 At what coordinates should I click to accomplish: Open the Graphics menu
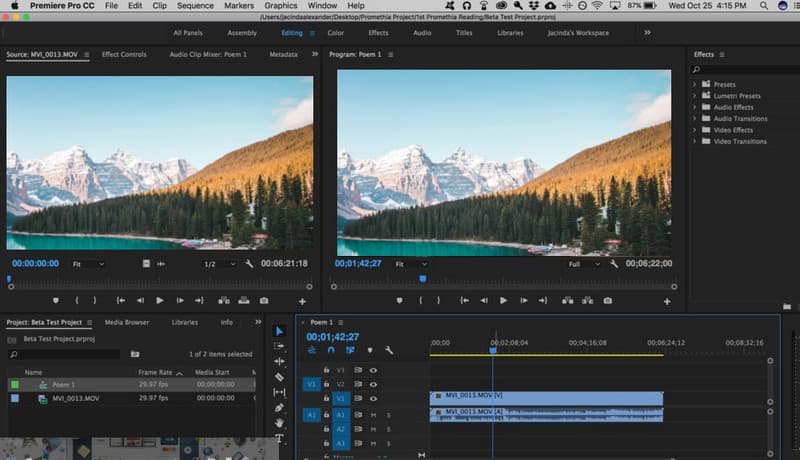click(281, 6)
